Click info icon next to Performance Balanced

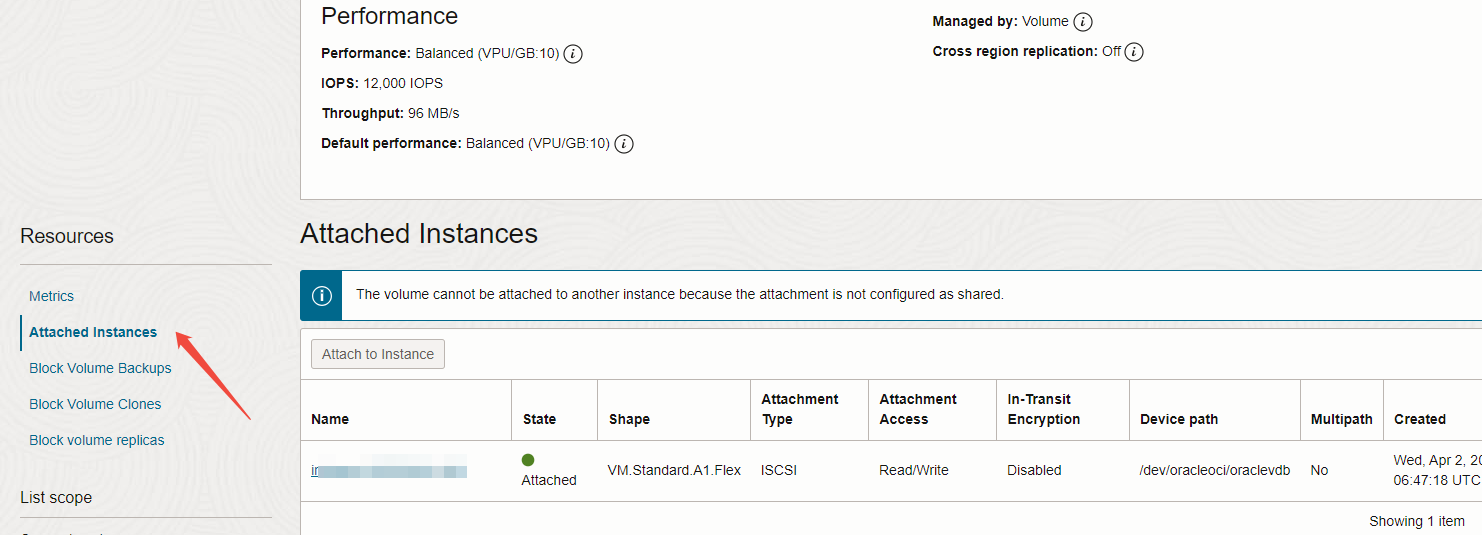pos(573,54)
